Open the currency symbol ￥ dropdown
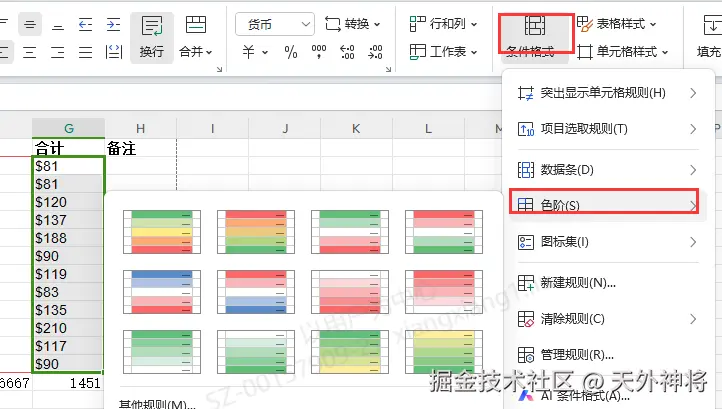This screenshot has height=409, width=722. tap(255, 52)
